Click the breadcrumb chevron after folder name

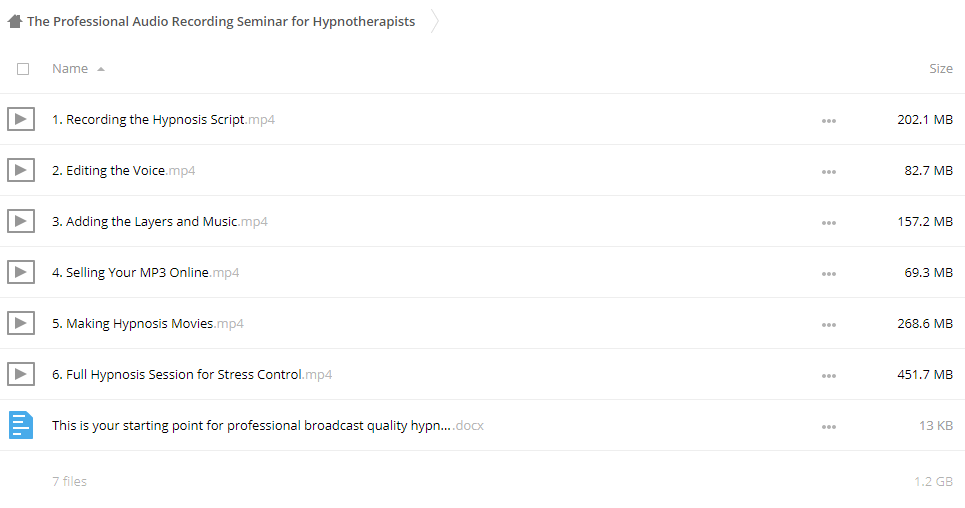coord(434,22)
